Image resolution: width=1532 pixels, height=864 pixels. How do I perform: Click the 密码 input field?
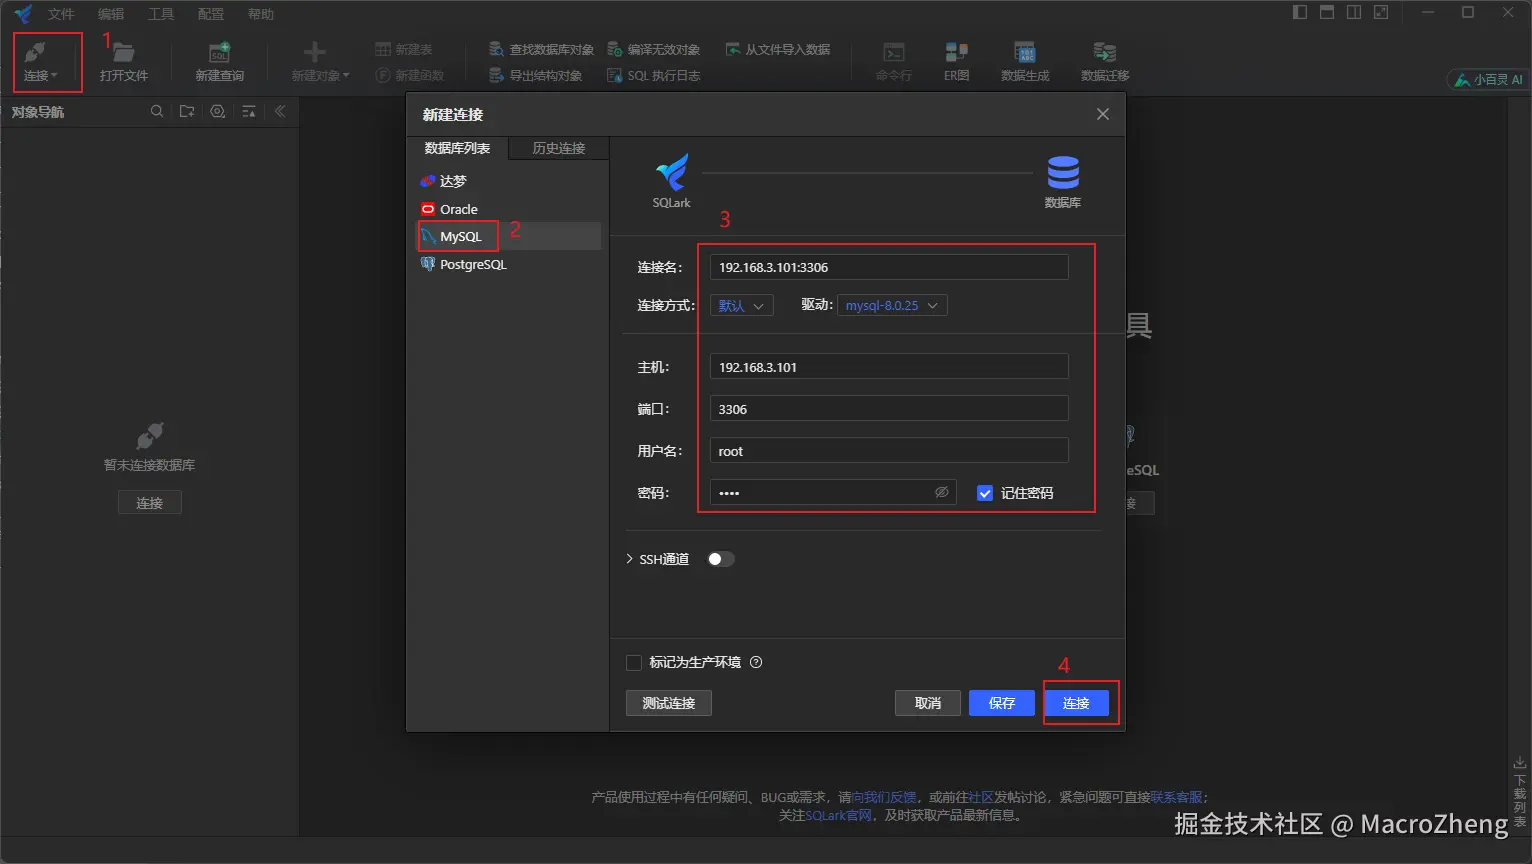point(833,492)
